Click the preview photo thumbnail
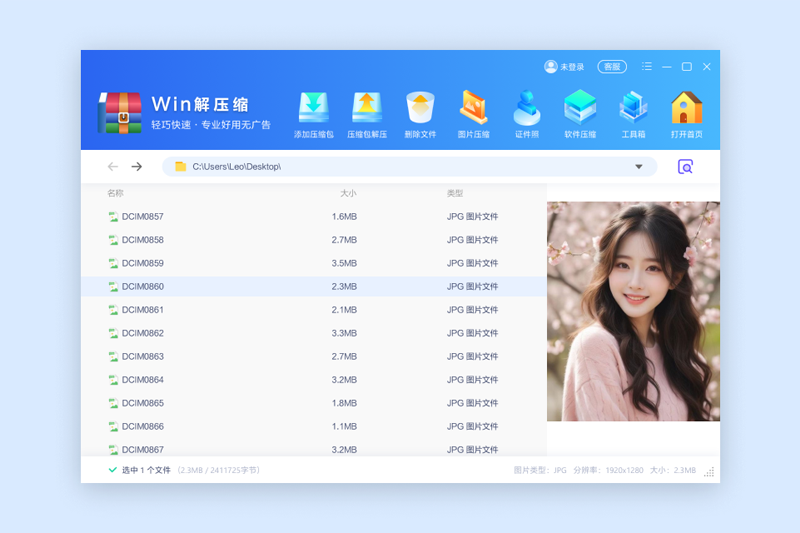 [x=633, y=311]
